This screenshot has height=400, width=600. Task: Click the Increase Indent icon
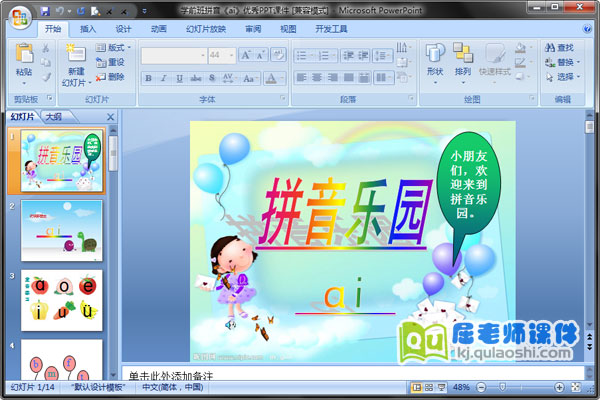pos(363,56)
